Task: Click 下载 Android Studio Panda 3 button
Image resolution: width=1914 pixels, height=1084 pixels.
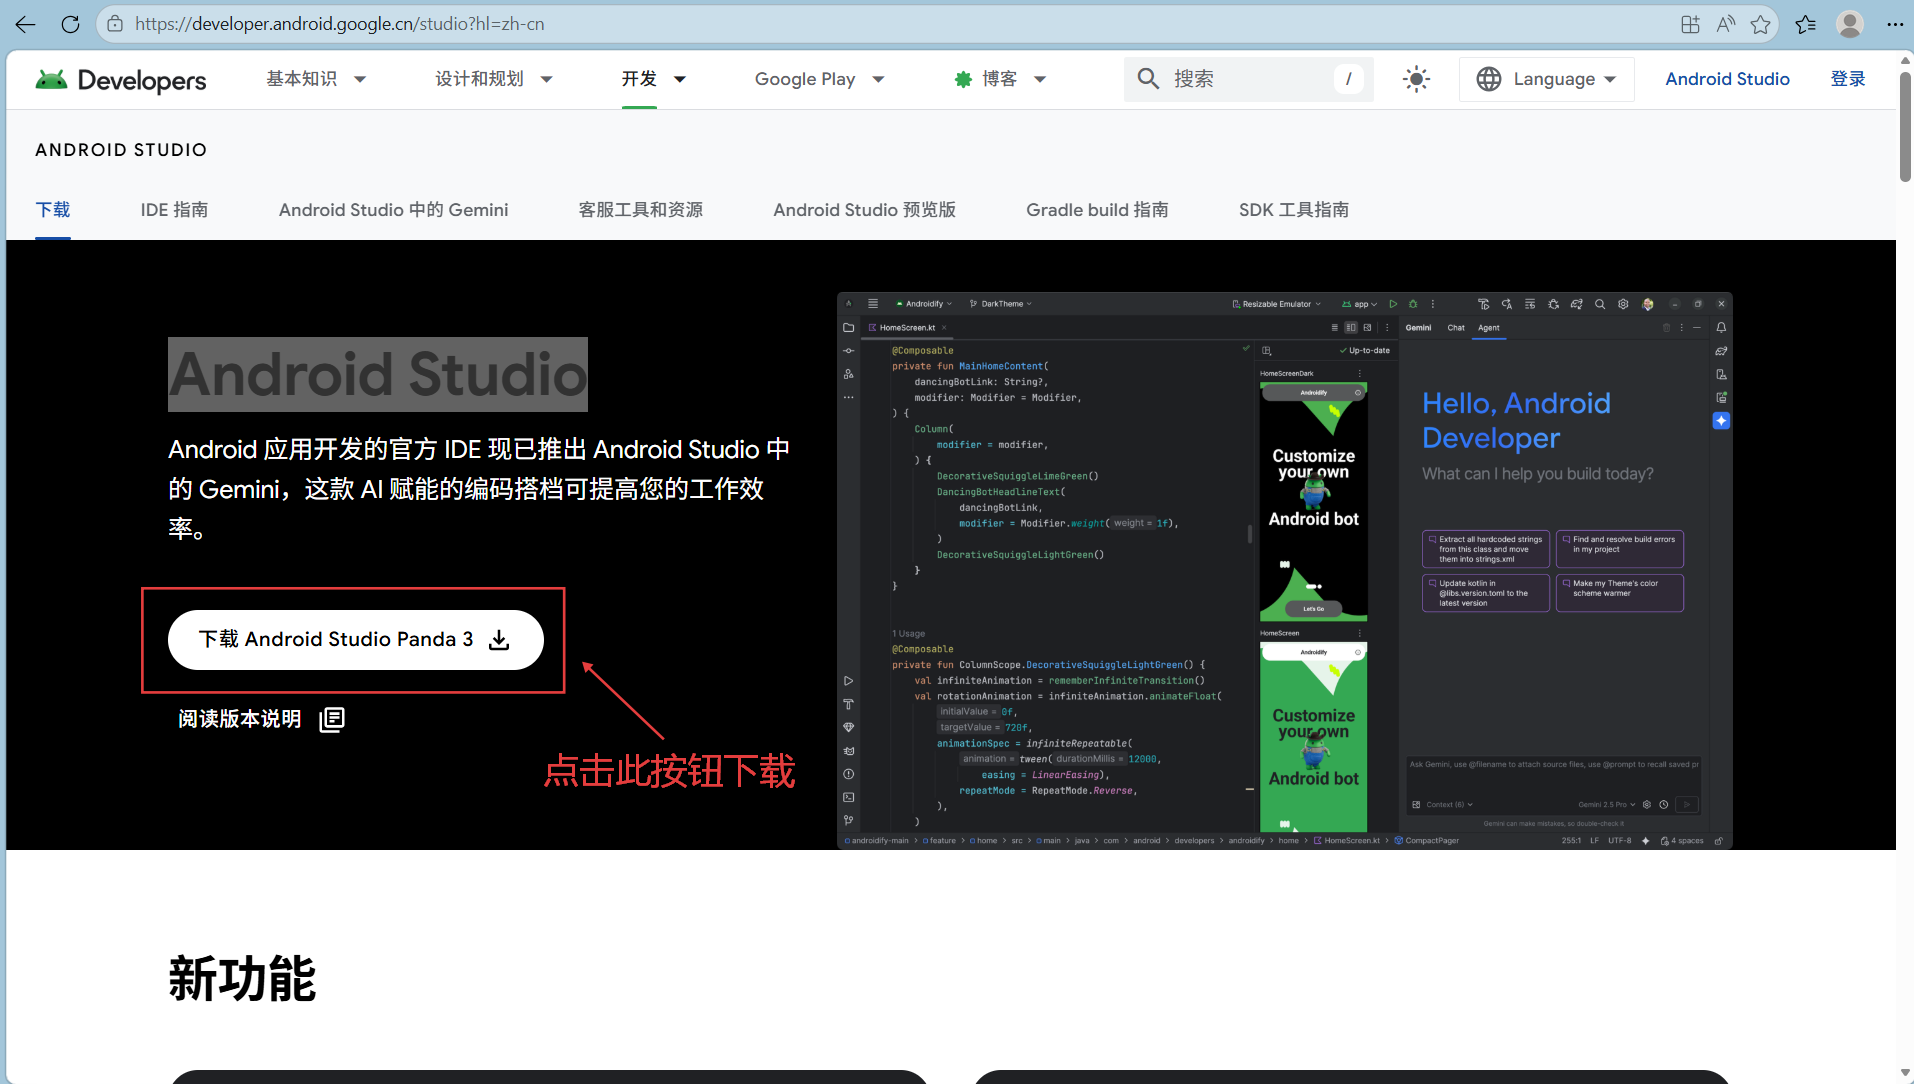Action: [356, 640]
